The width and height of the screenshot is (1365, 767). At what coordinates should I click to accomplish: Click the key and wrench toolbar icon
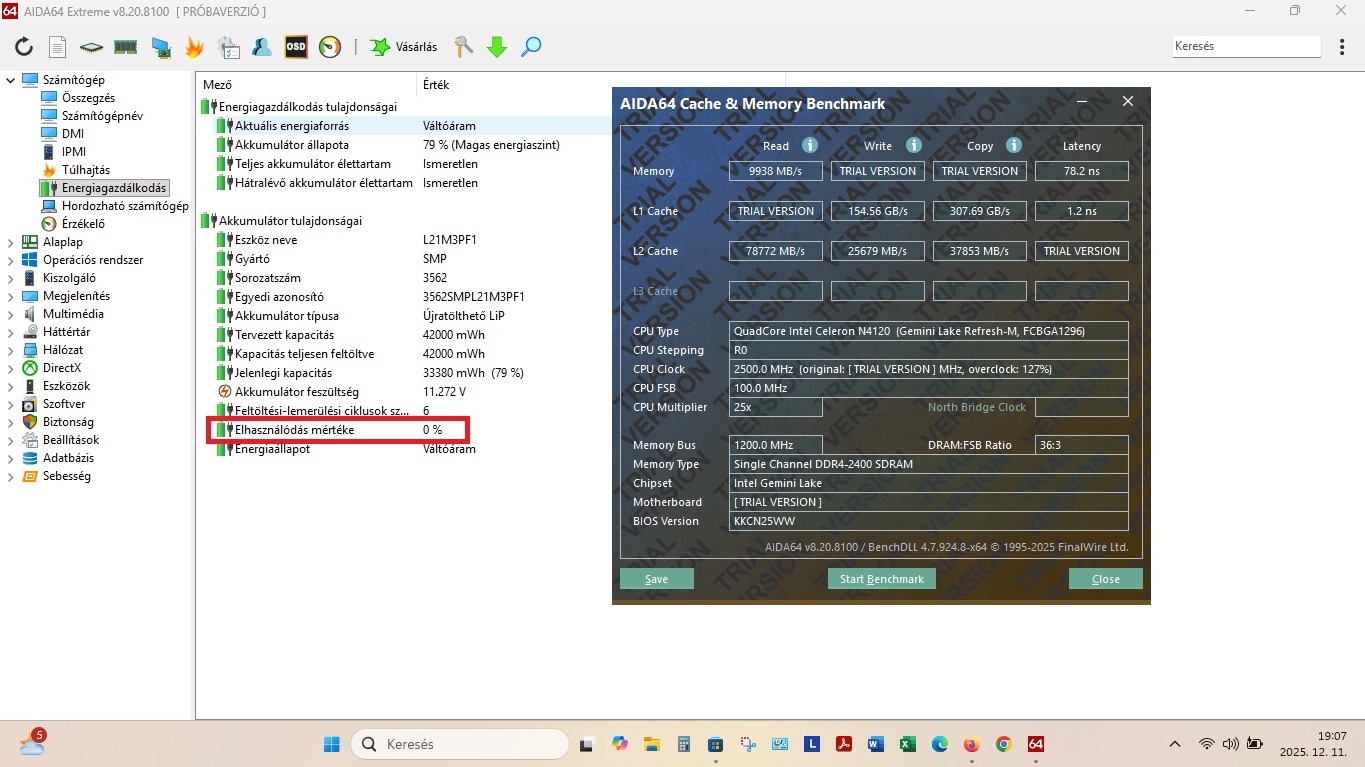point(463,47)
